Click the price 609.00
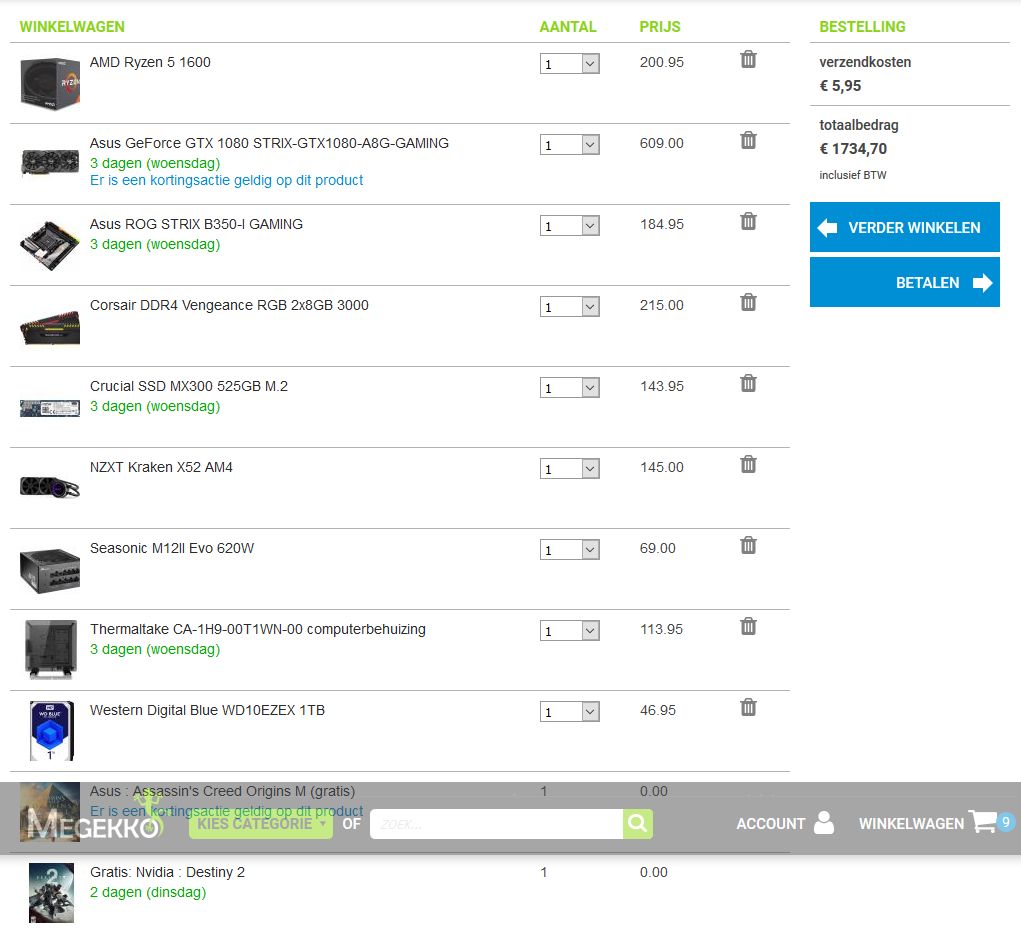Image resolution: width=1021 pixels, height=937 pixels. [662, 143]
